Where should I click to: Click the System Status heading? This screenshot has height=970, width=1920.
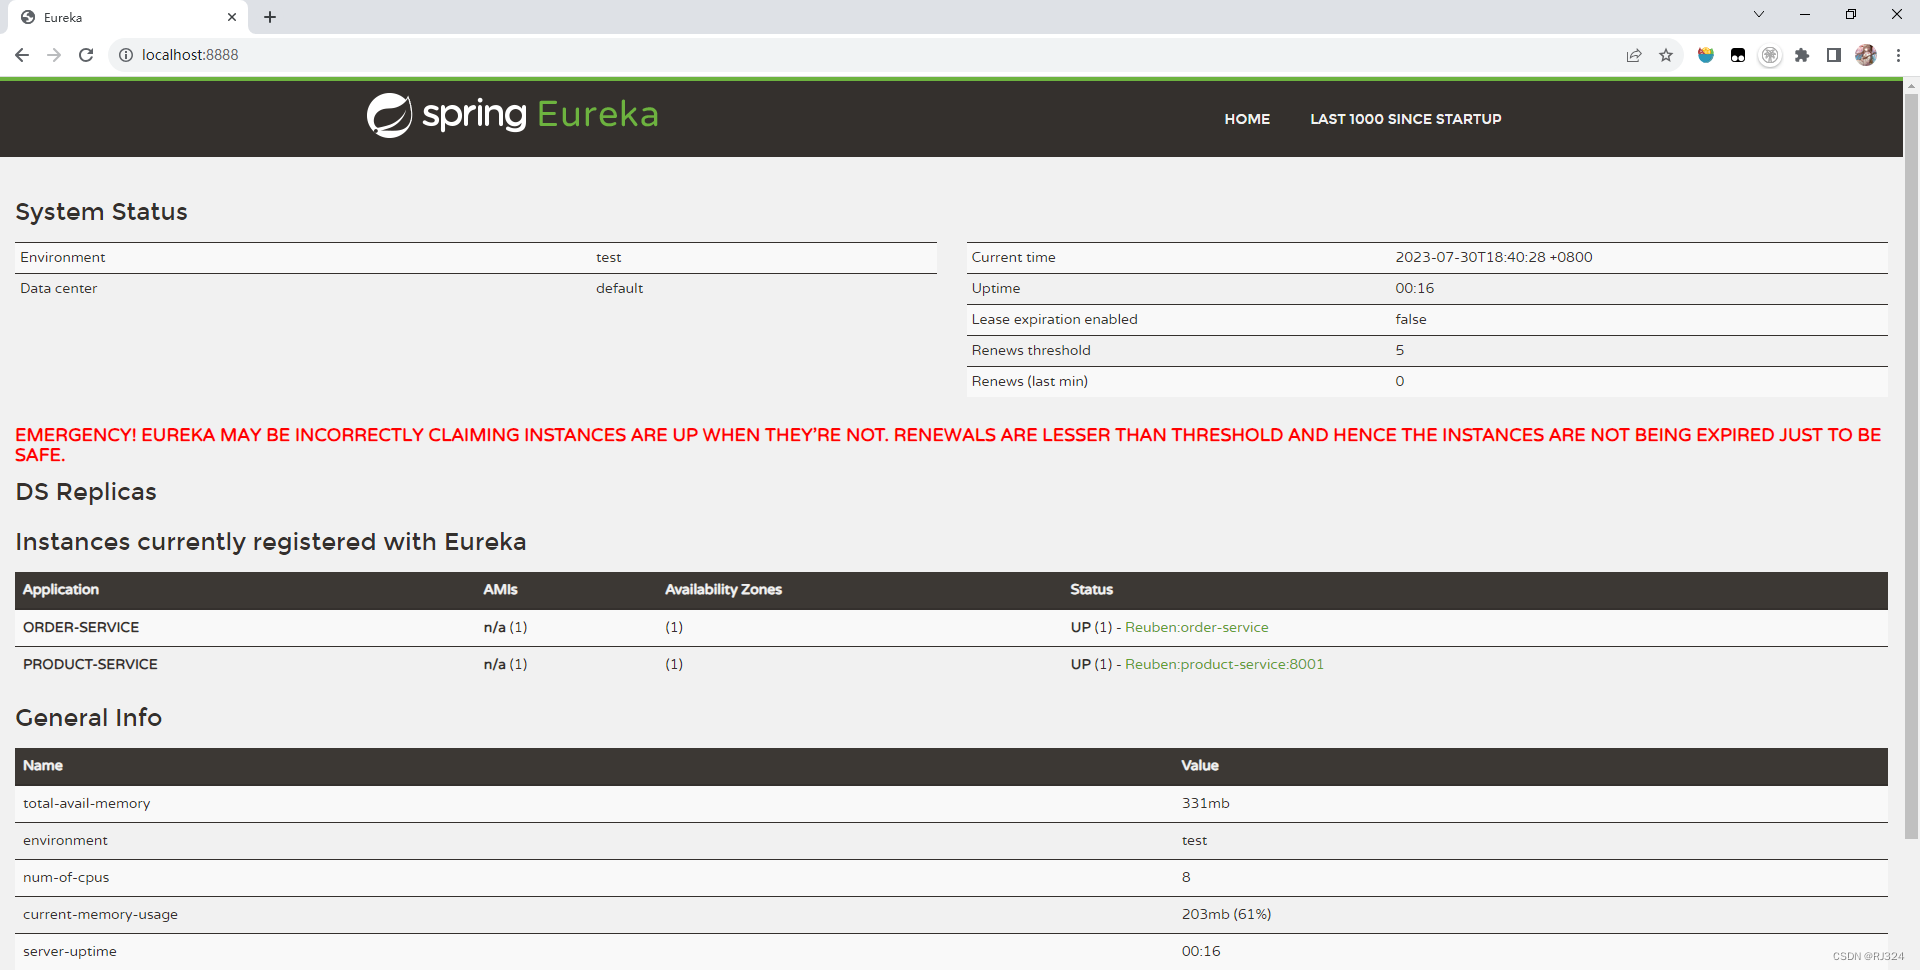click(x=101, y=212)
